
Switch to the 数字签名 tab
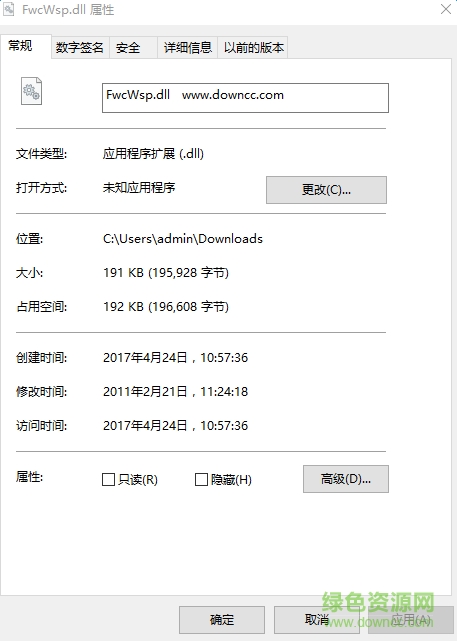(x=80, y=47)
